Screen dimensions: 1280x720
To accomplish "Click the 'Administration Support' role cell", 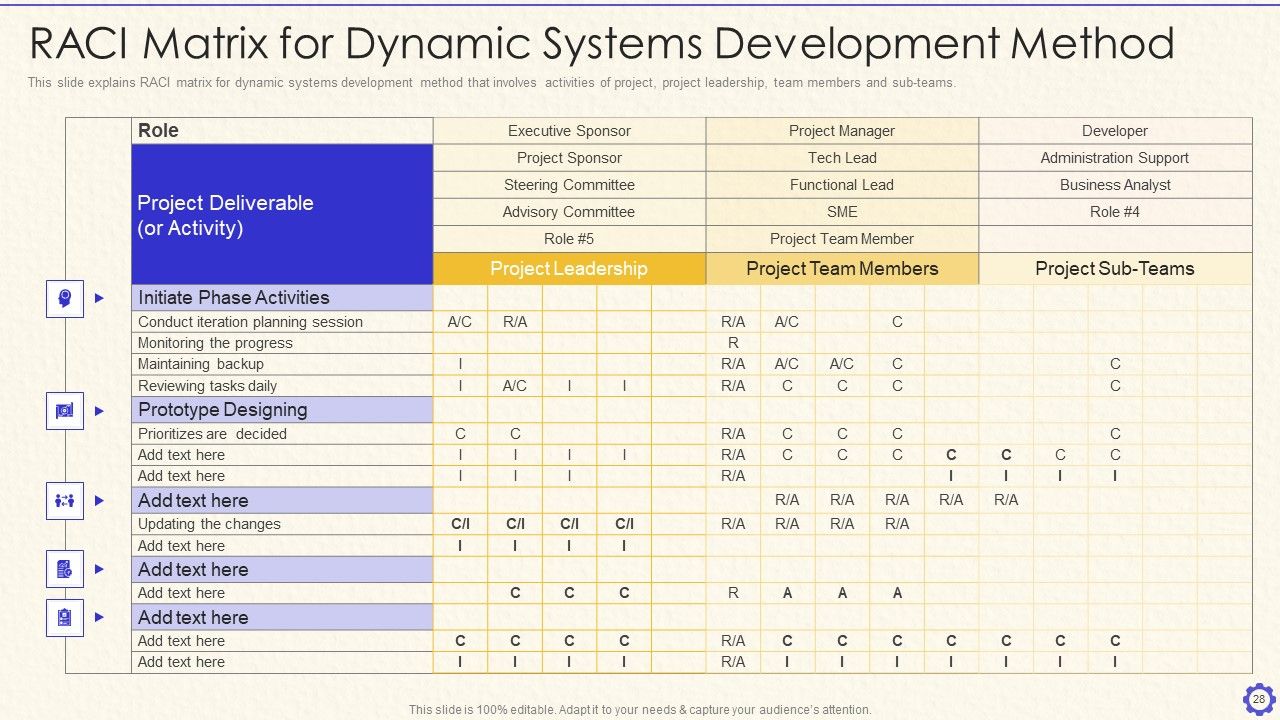I will [x=1115, y=158].
